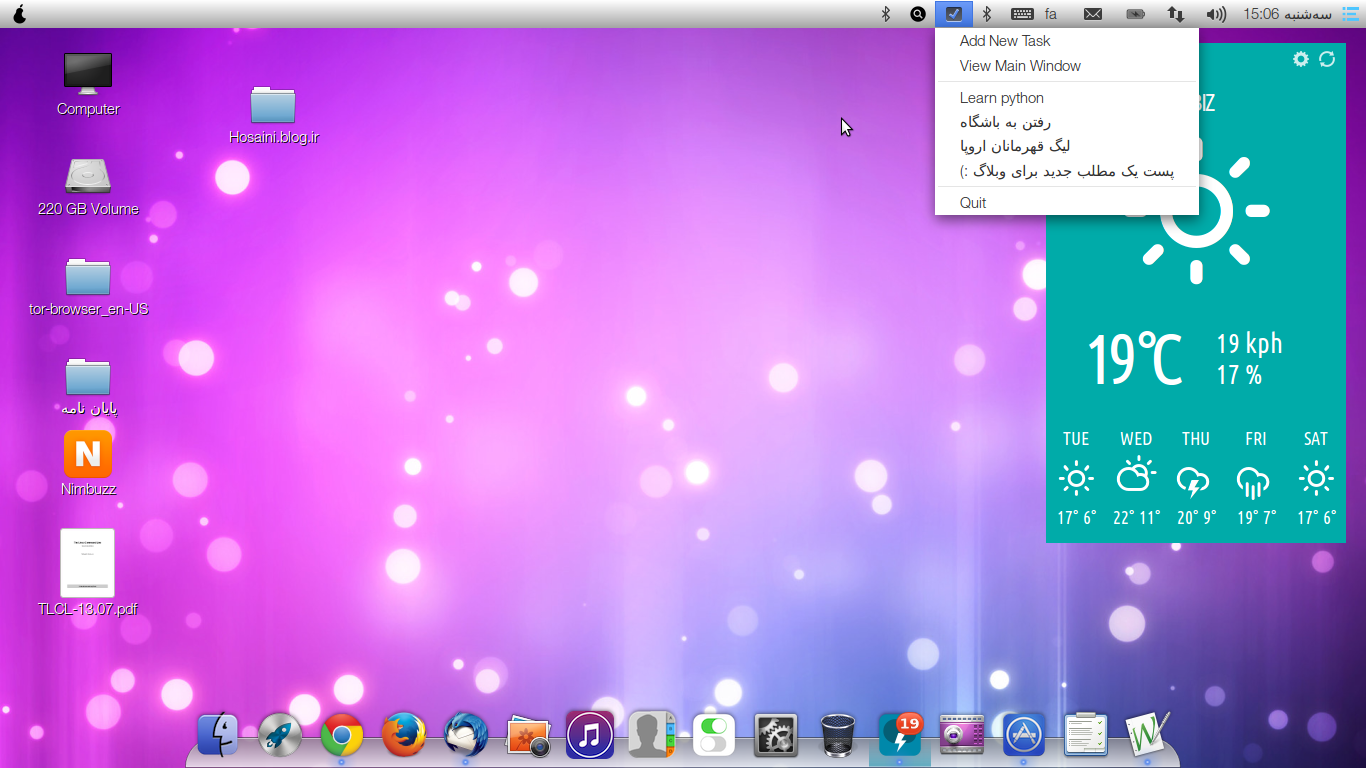Screen dimensions: 1366x768
Task: Select the Nimbuzz desktop shortcut
Action: [88, 455]
